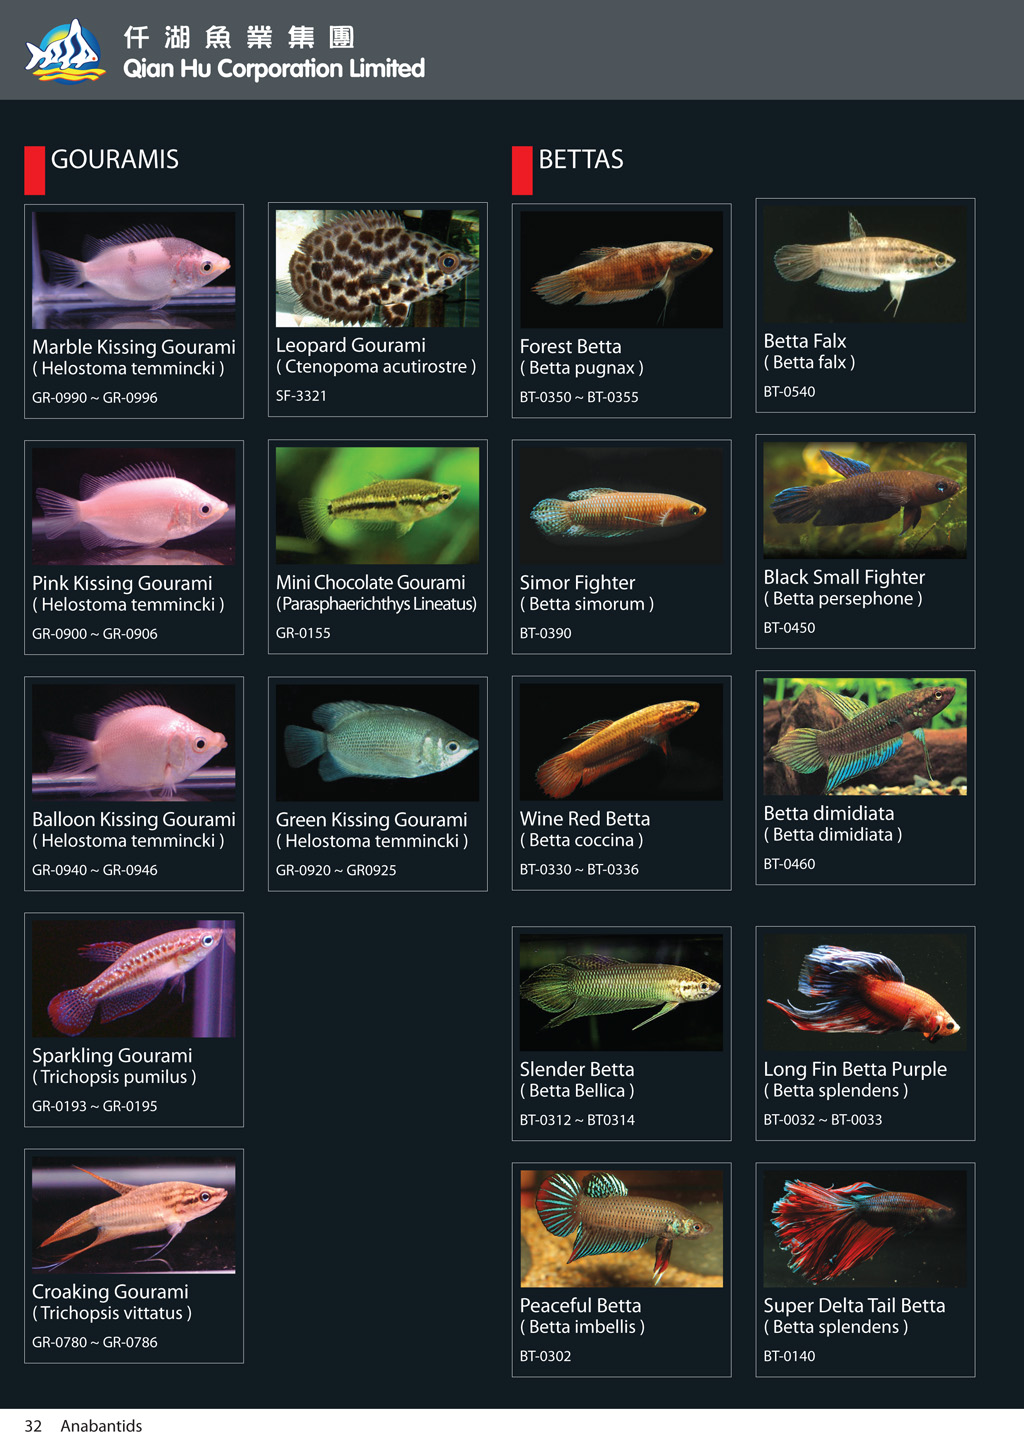Select the Marble Kissing Gourami photo
The height and width of the screenshot is (1439, 1024).
pos(134,270)
